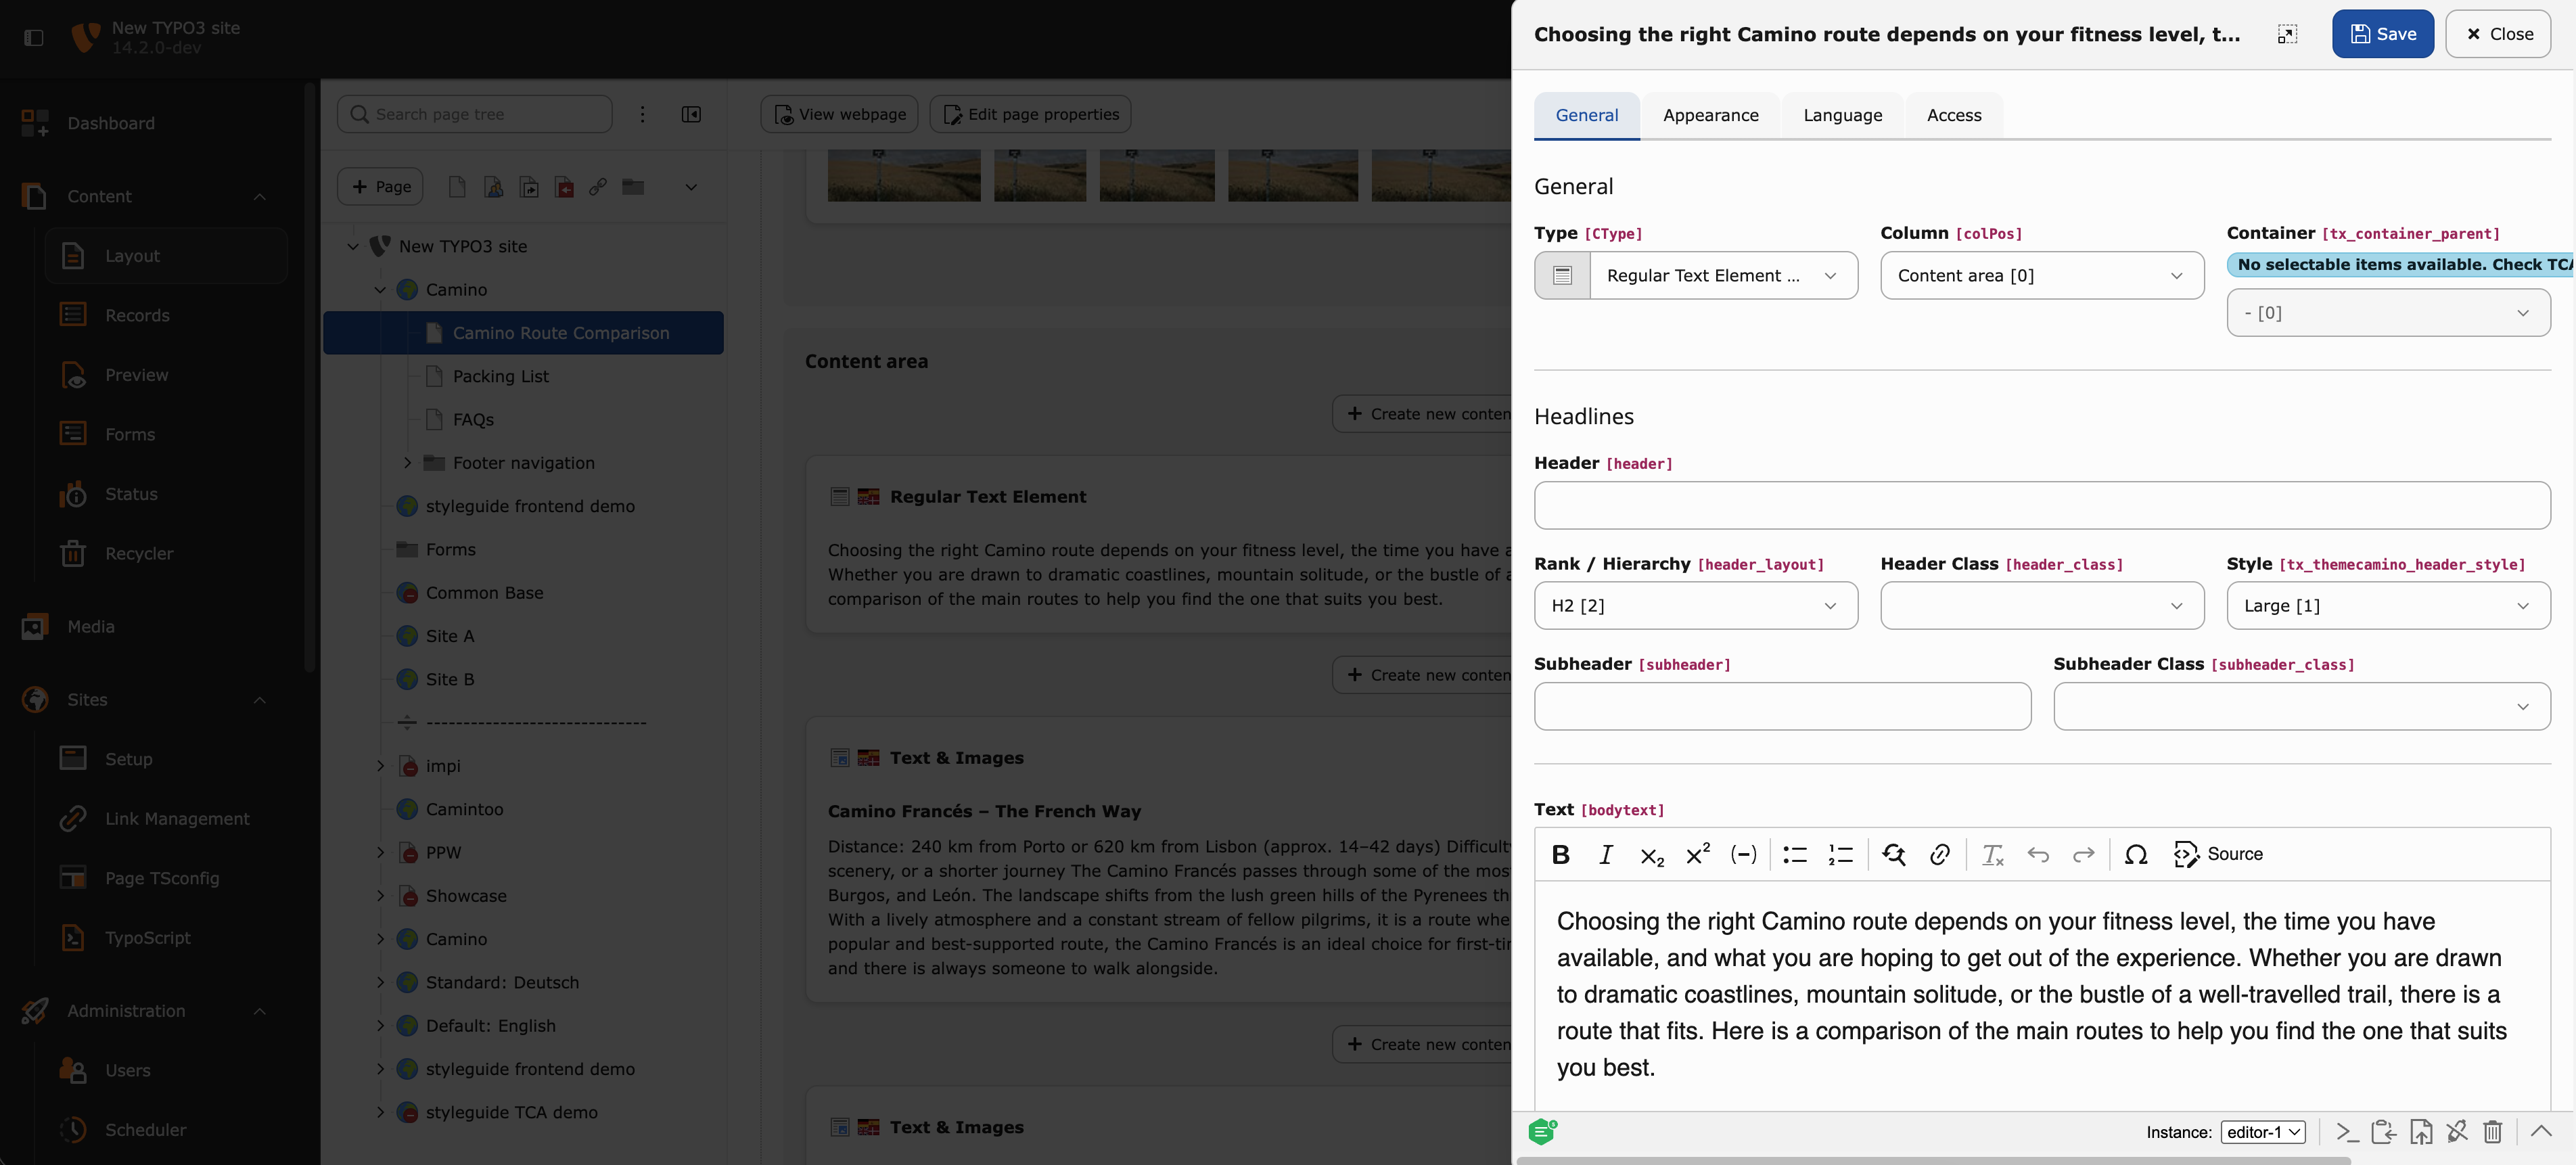This screenshot has height=1165, width=2576.
Task: Toggle bold formatting in text editor
Action: pos(1560,854)
